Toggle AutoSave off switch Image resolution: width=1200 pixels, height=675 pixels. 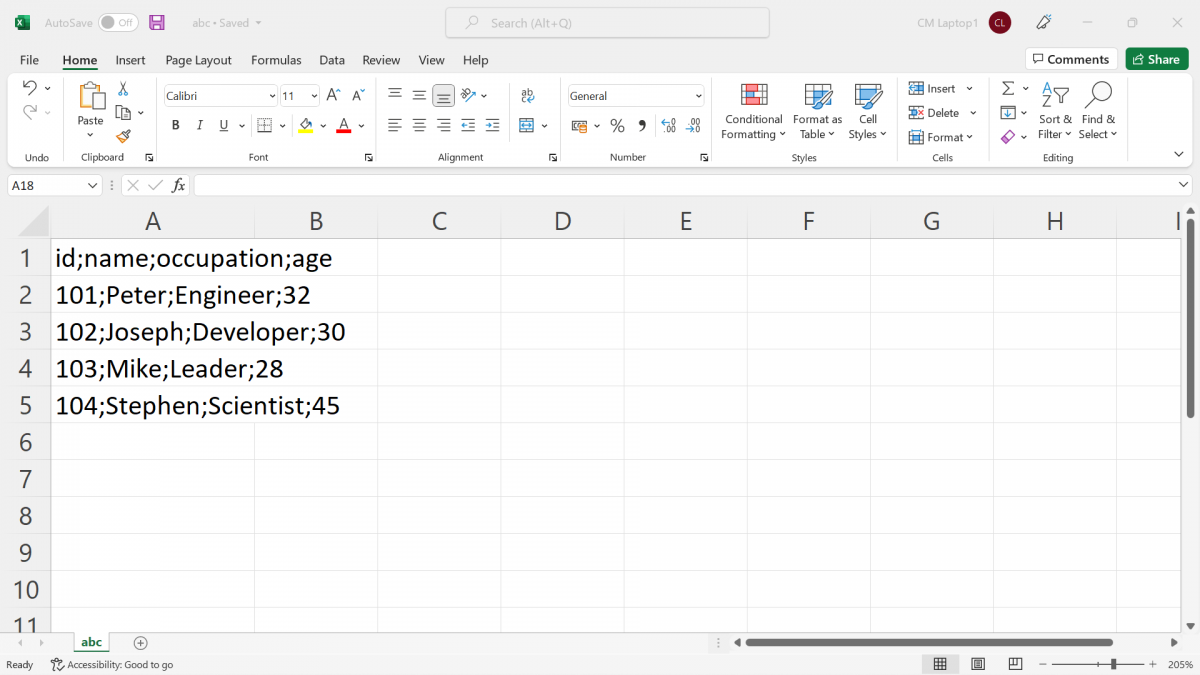click(x=117, y=22)
